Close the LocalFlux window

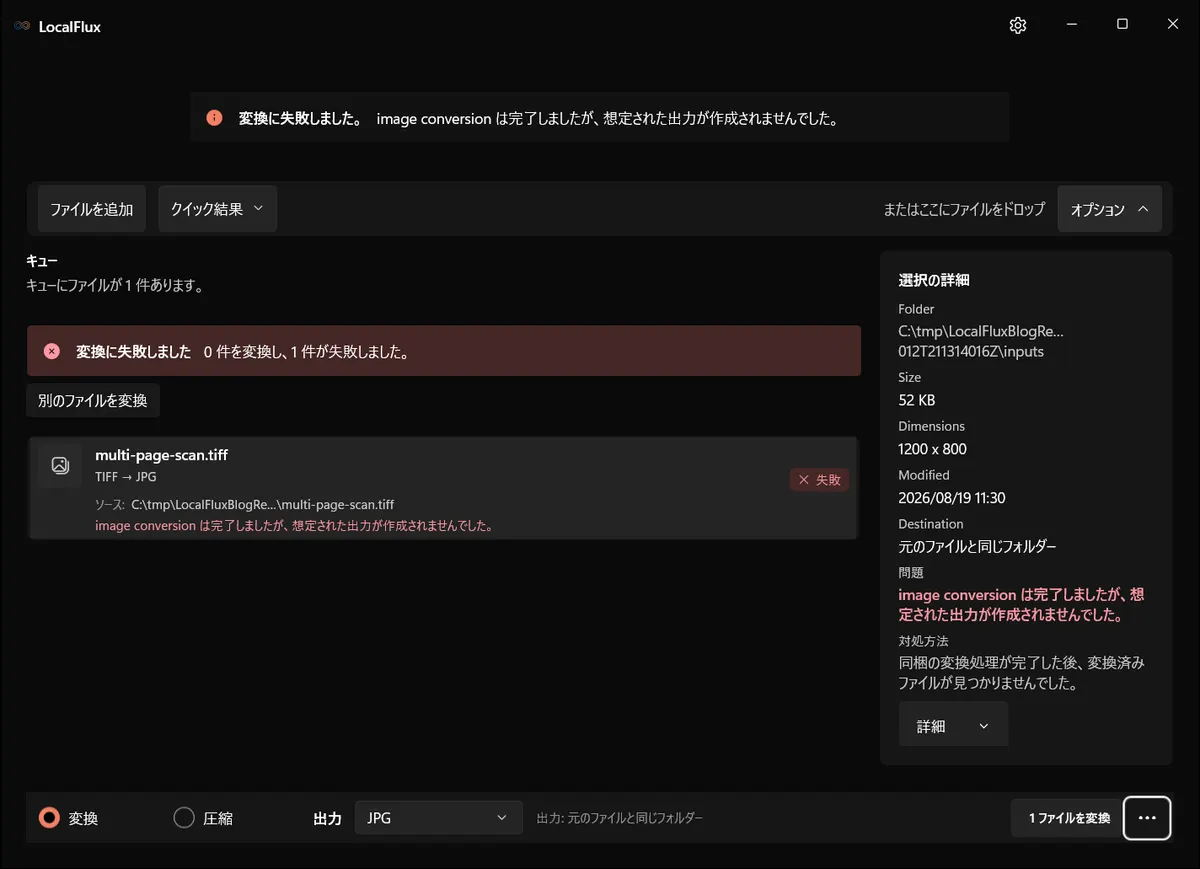coord(1173,25)
